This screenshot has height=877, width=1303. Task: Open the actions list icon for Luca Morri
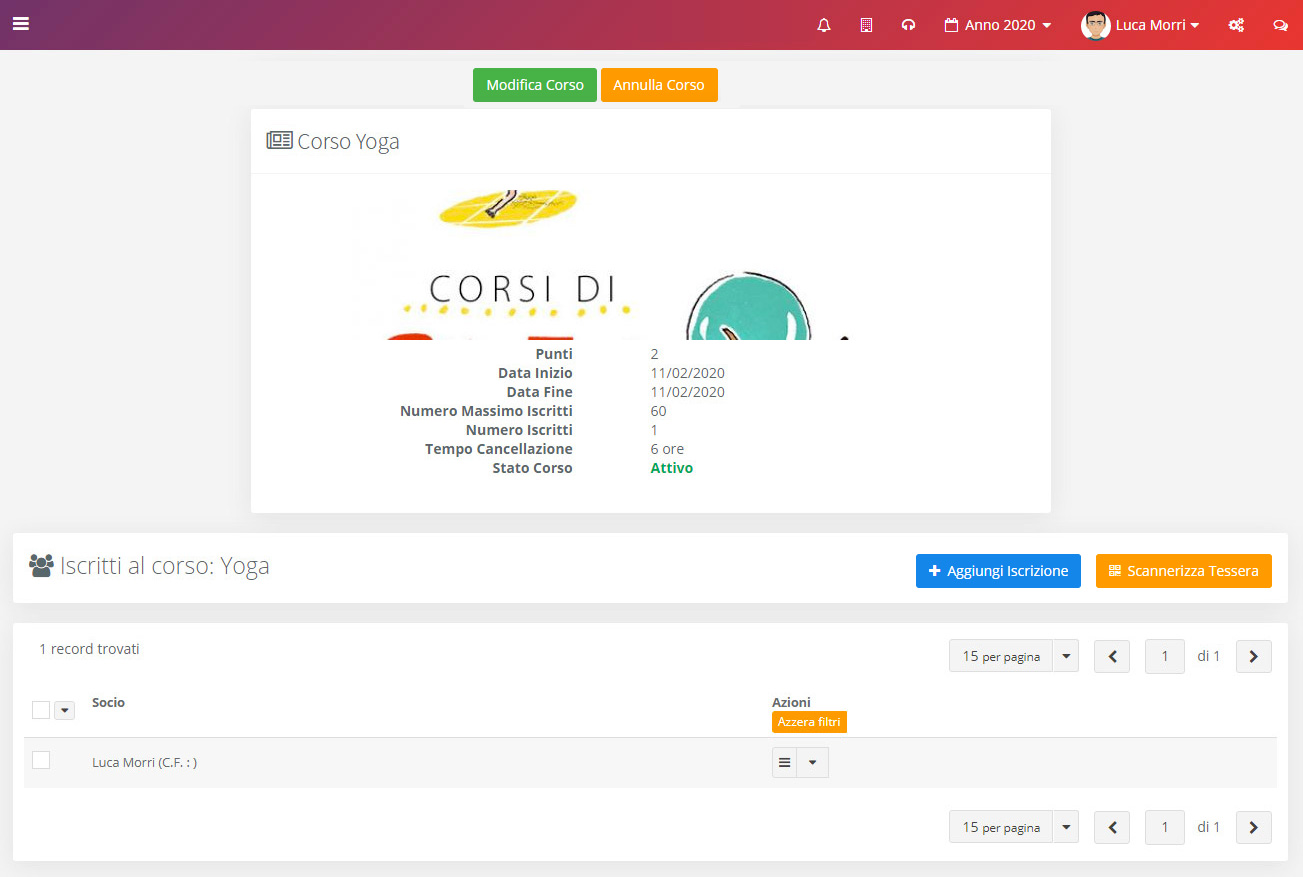point(785,762)
